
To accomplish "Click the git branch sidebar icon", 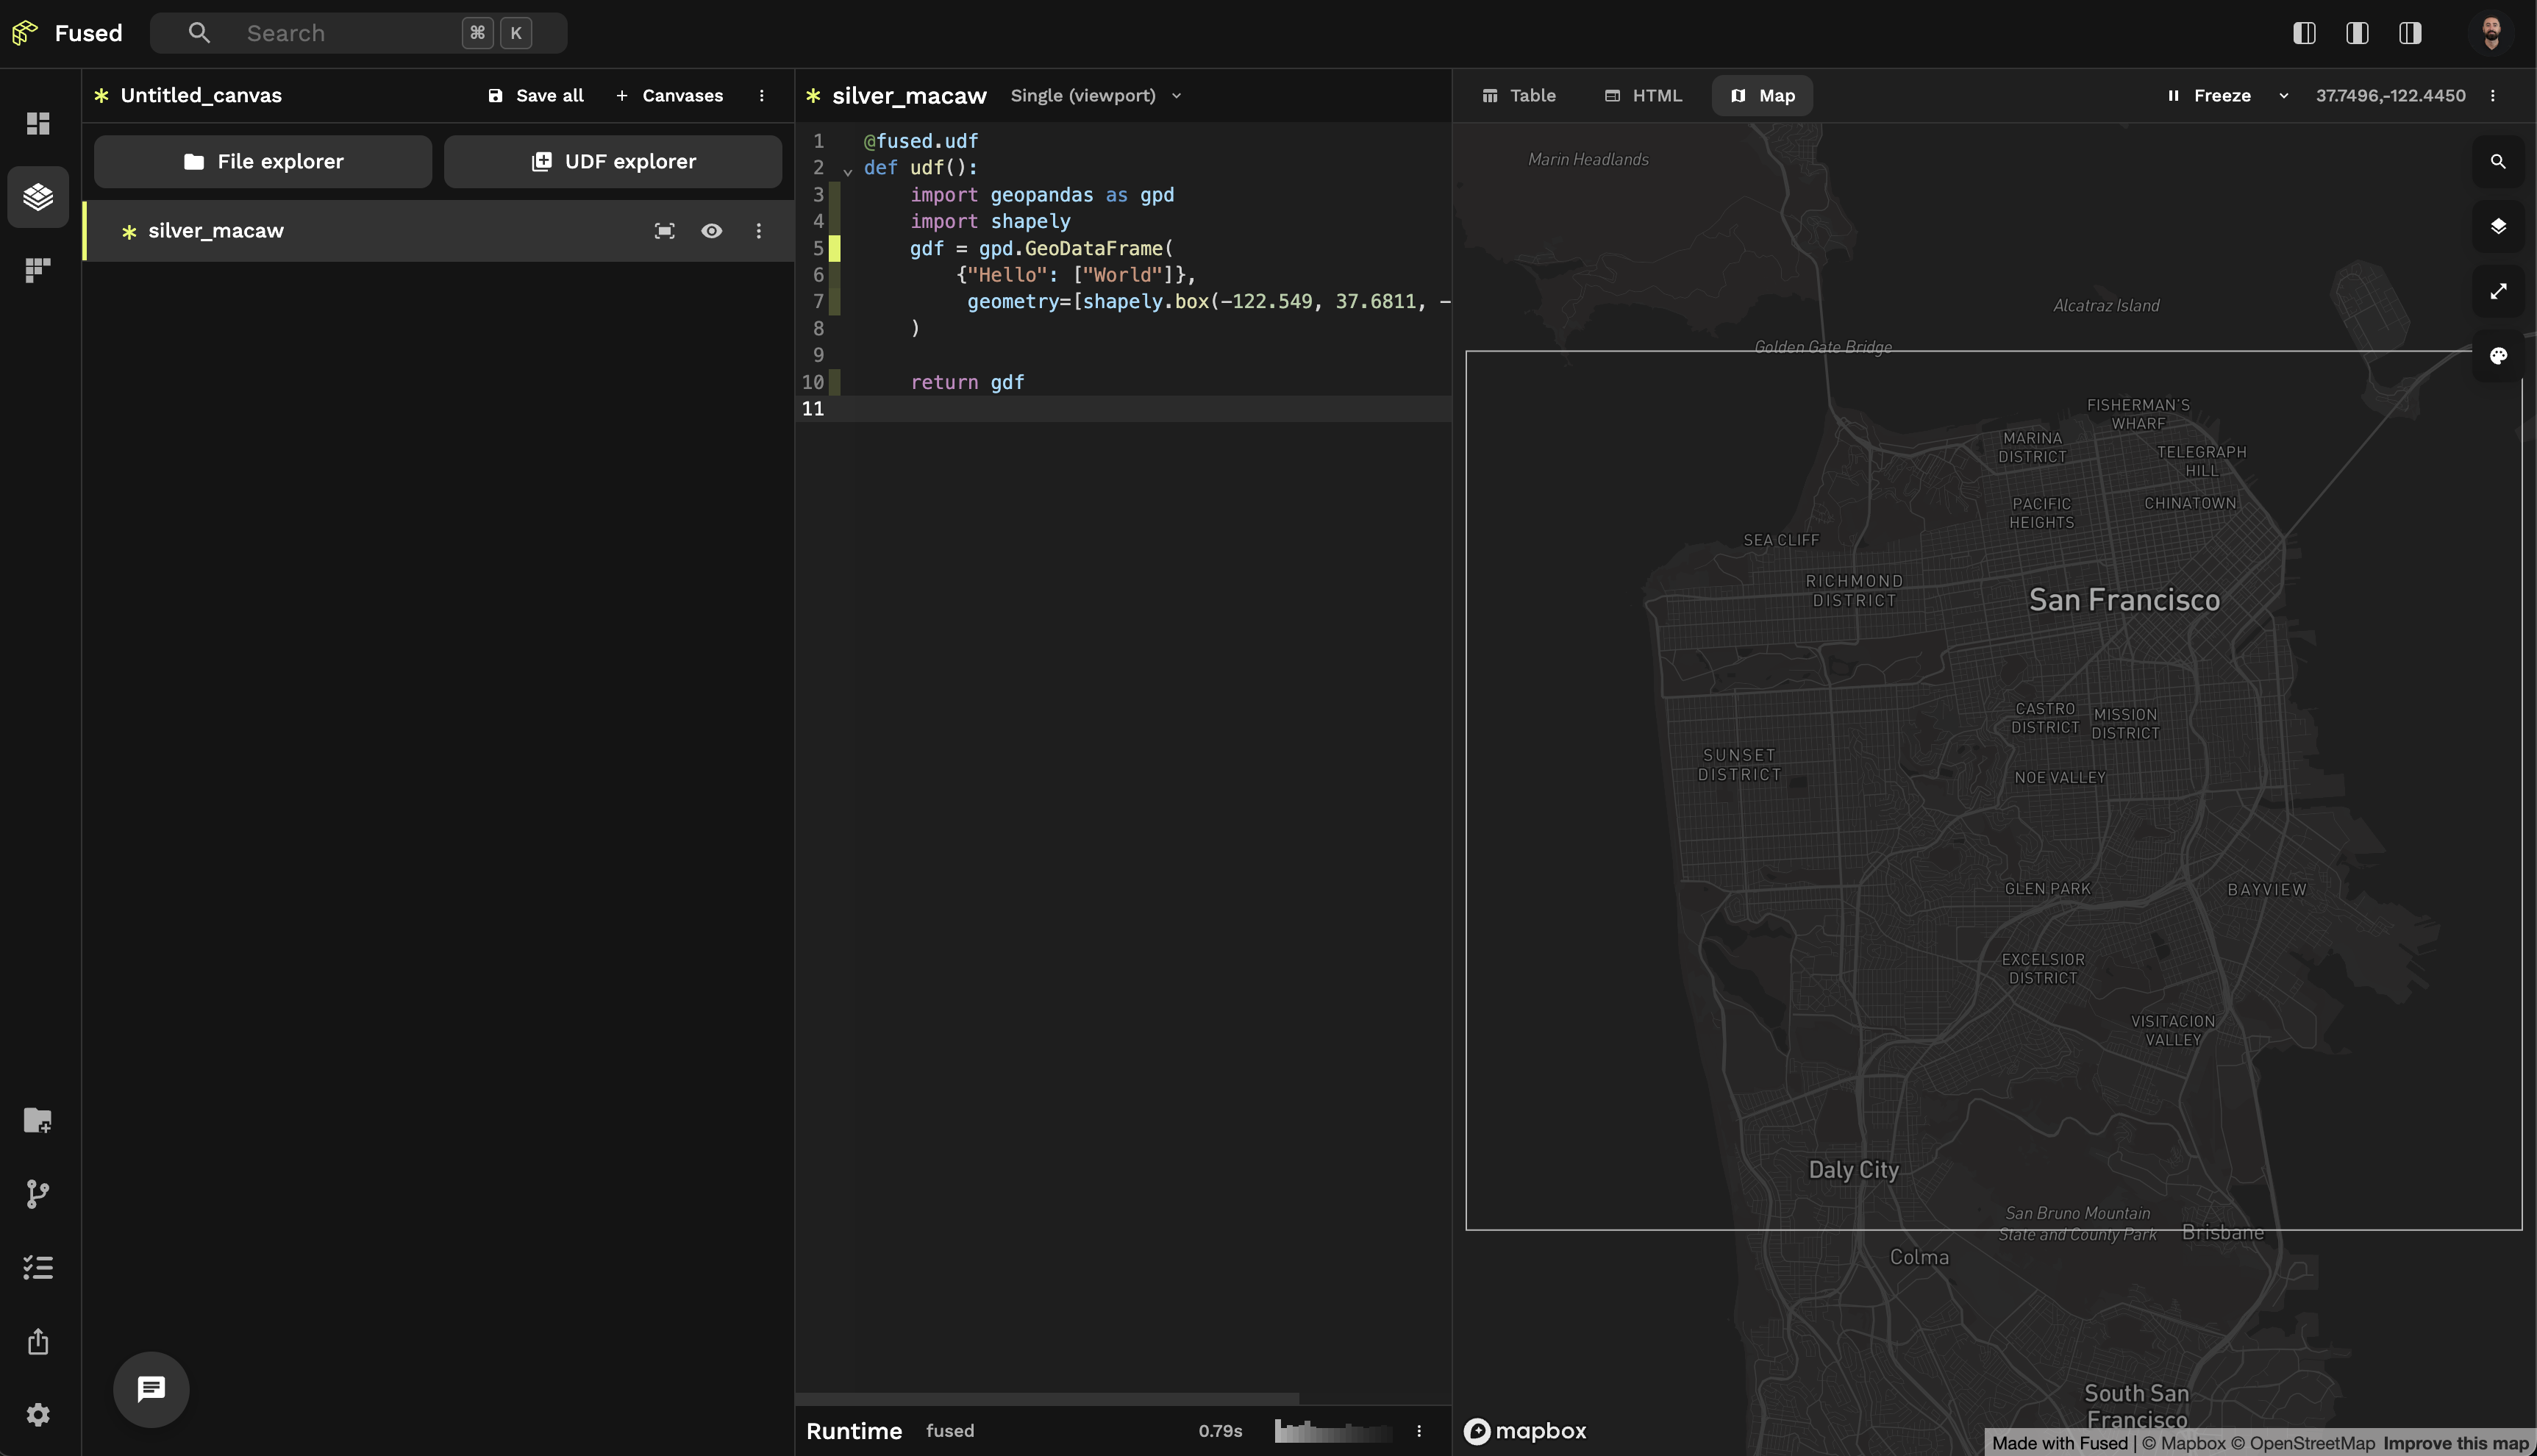I will pyautogui.click(x=38, y=1194).
